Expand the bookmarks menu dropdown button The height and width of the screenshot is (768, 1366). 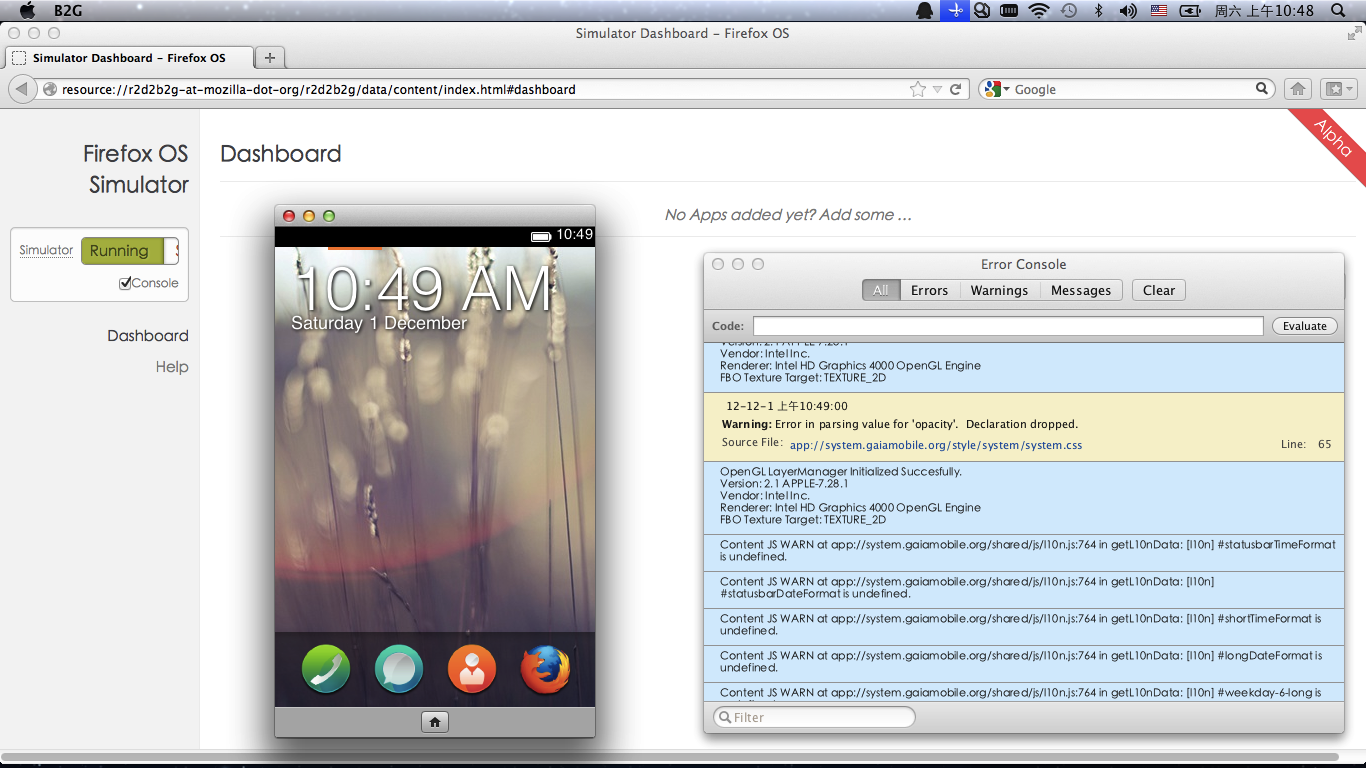(1338, 89)
